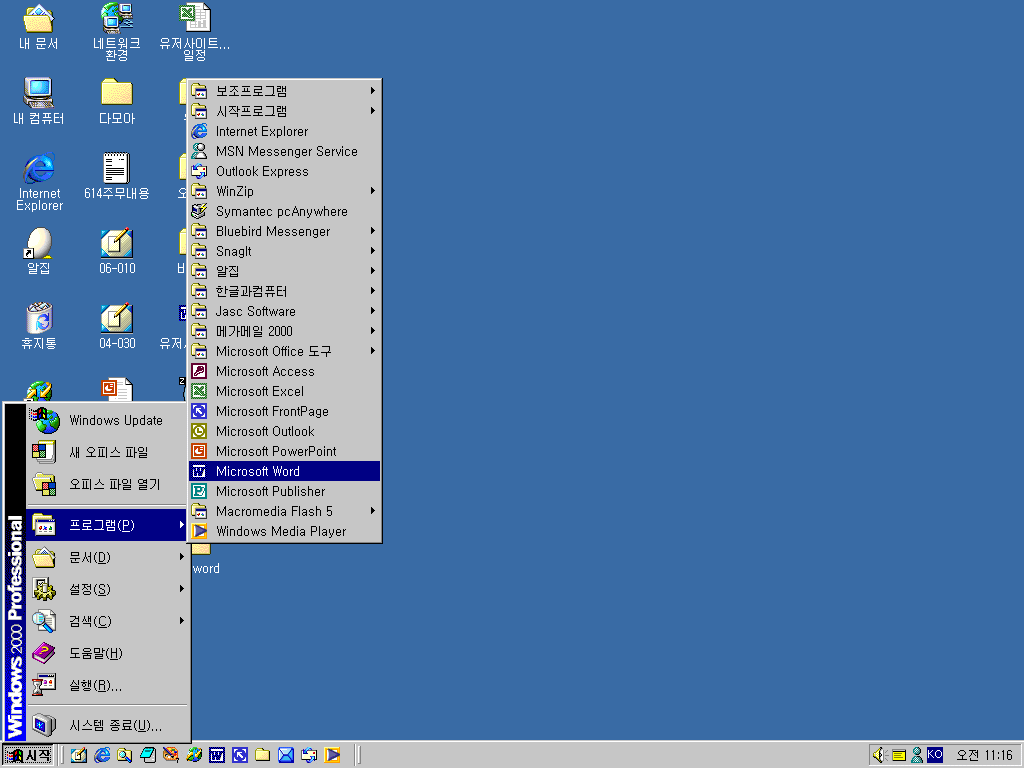Expand the 보조프로그램 submenu
Viewport: 1024px width, 768px height.
[284, 91]
